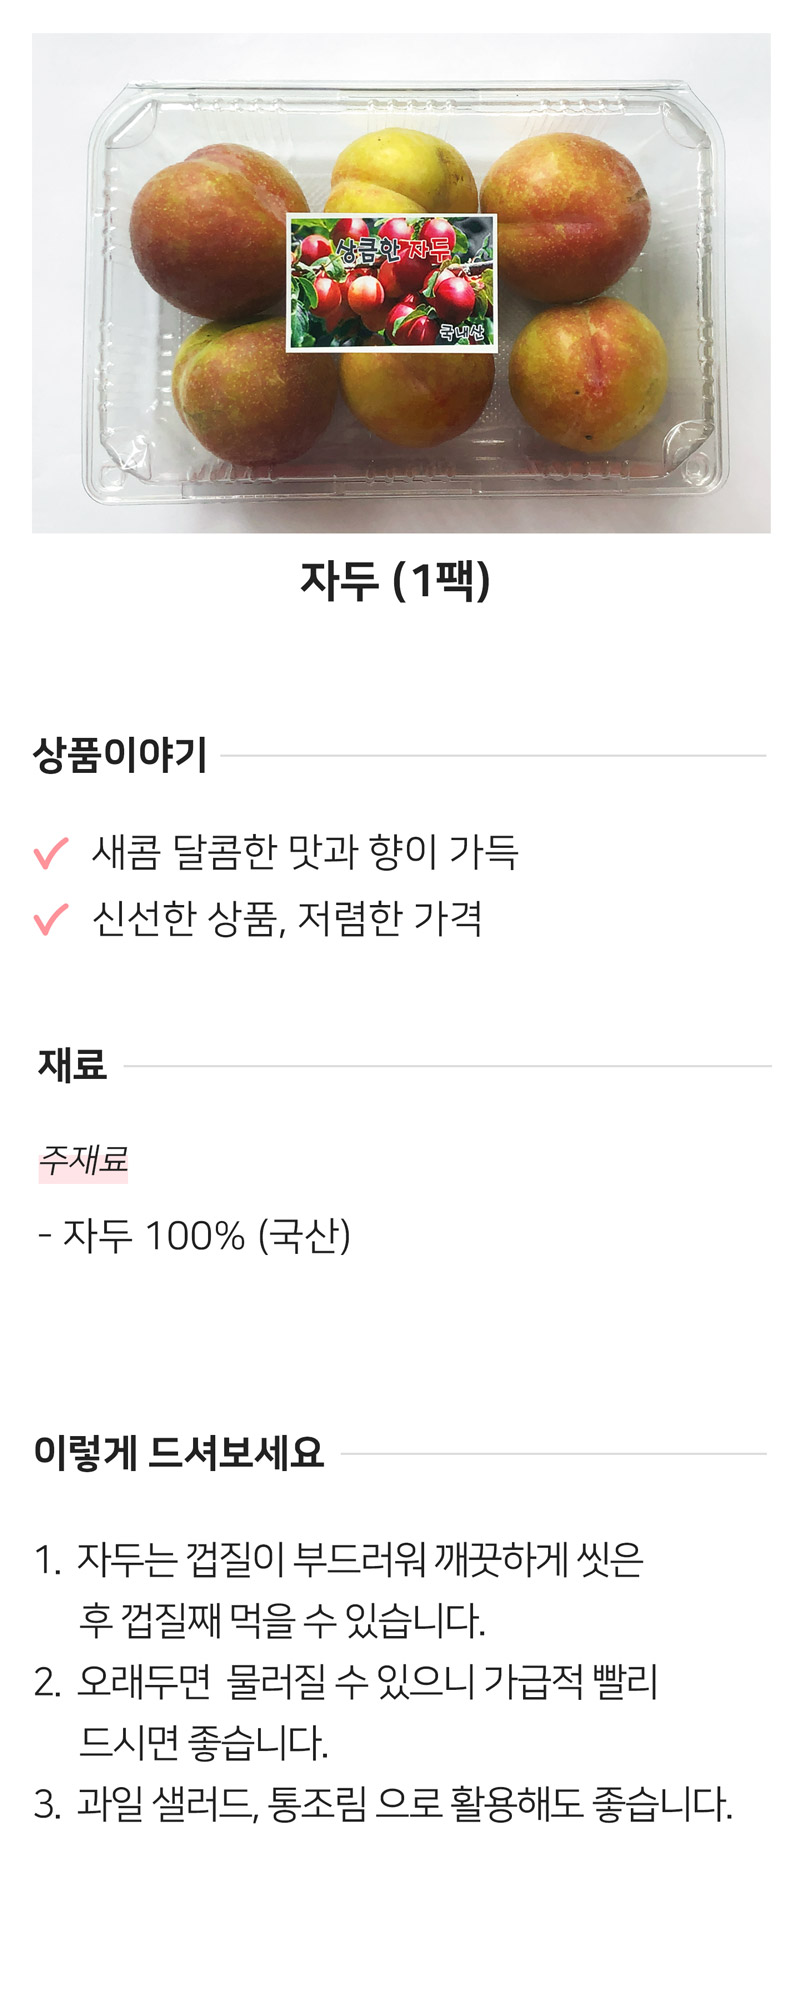The height and width of the screenshot is (2004, 800).
Task: Click tip number 3 about 과일 샐러드
Action: (383, 1805)
